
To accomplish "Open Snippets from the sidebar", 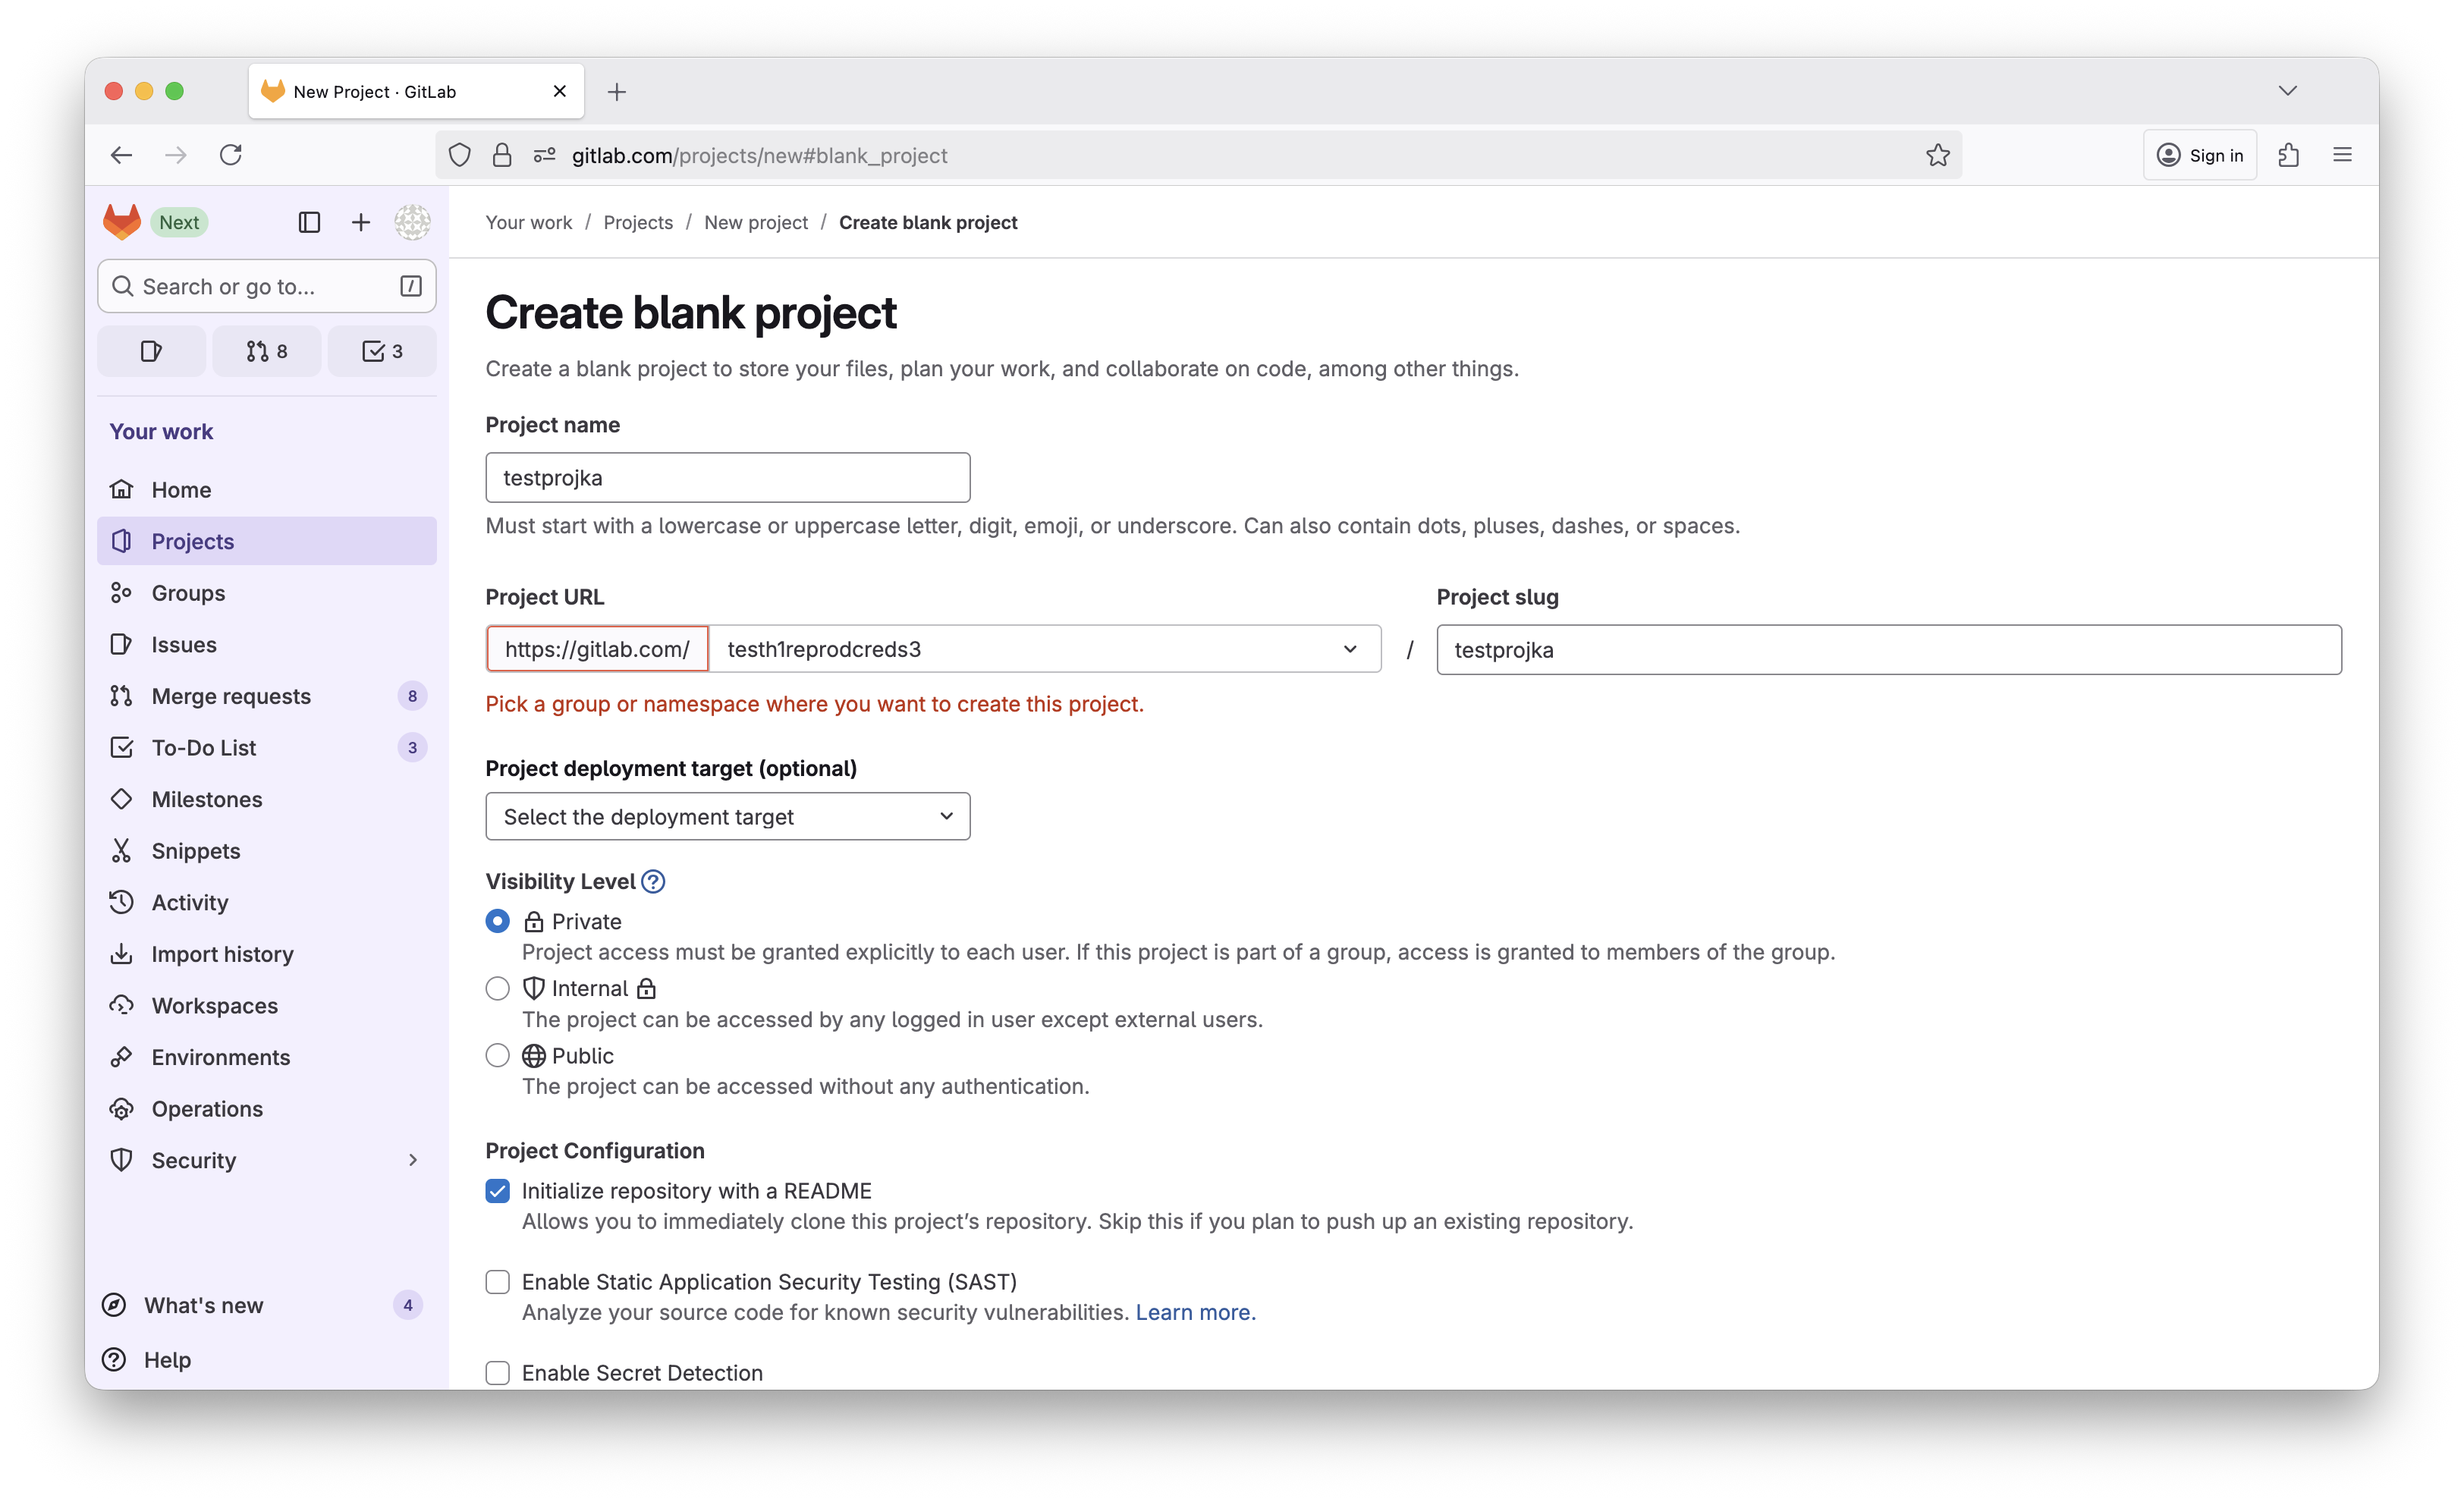I will 196,851.
